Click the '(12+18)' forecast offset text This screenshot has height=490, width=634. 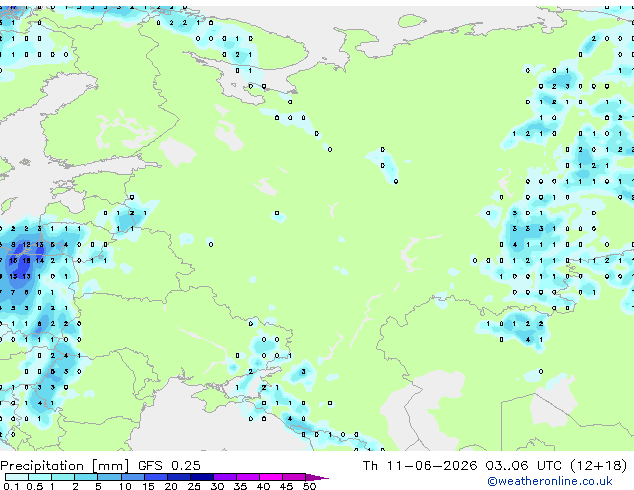pyautogui.click(x=598, y=466)
